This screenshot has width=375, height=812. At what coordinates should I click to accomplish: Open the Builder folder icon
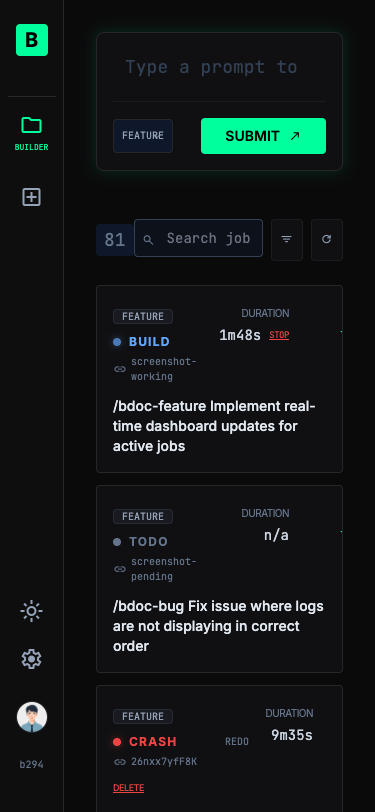(x=32, y=125)
